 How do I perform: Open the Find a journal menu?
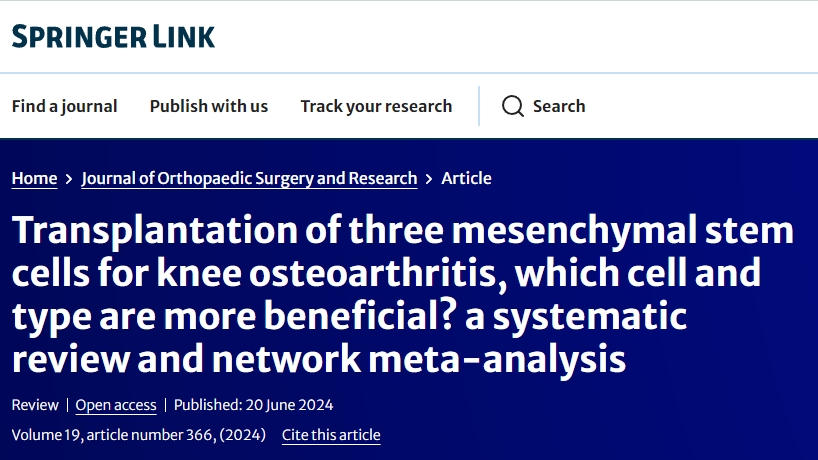[65, 106]
